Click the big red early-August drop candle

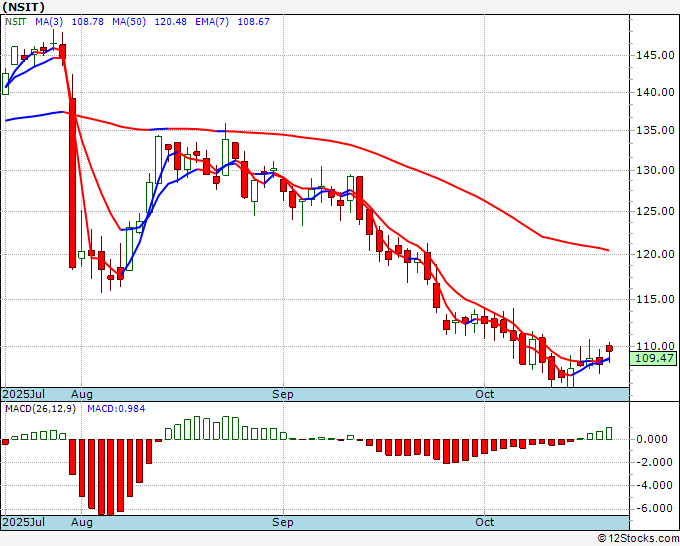pyautogui.click(x=72, y=183)
